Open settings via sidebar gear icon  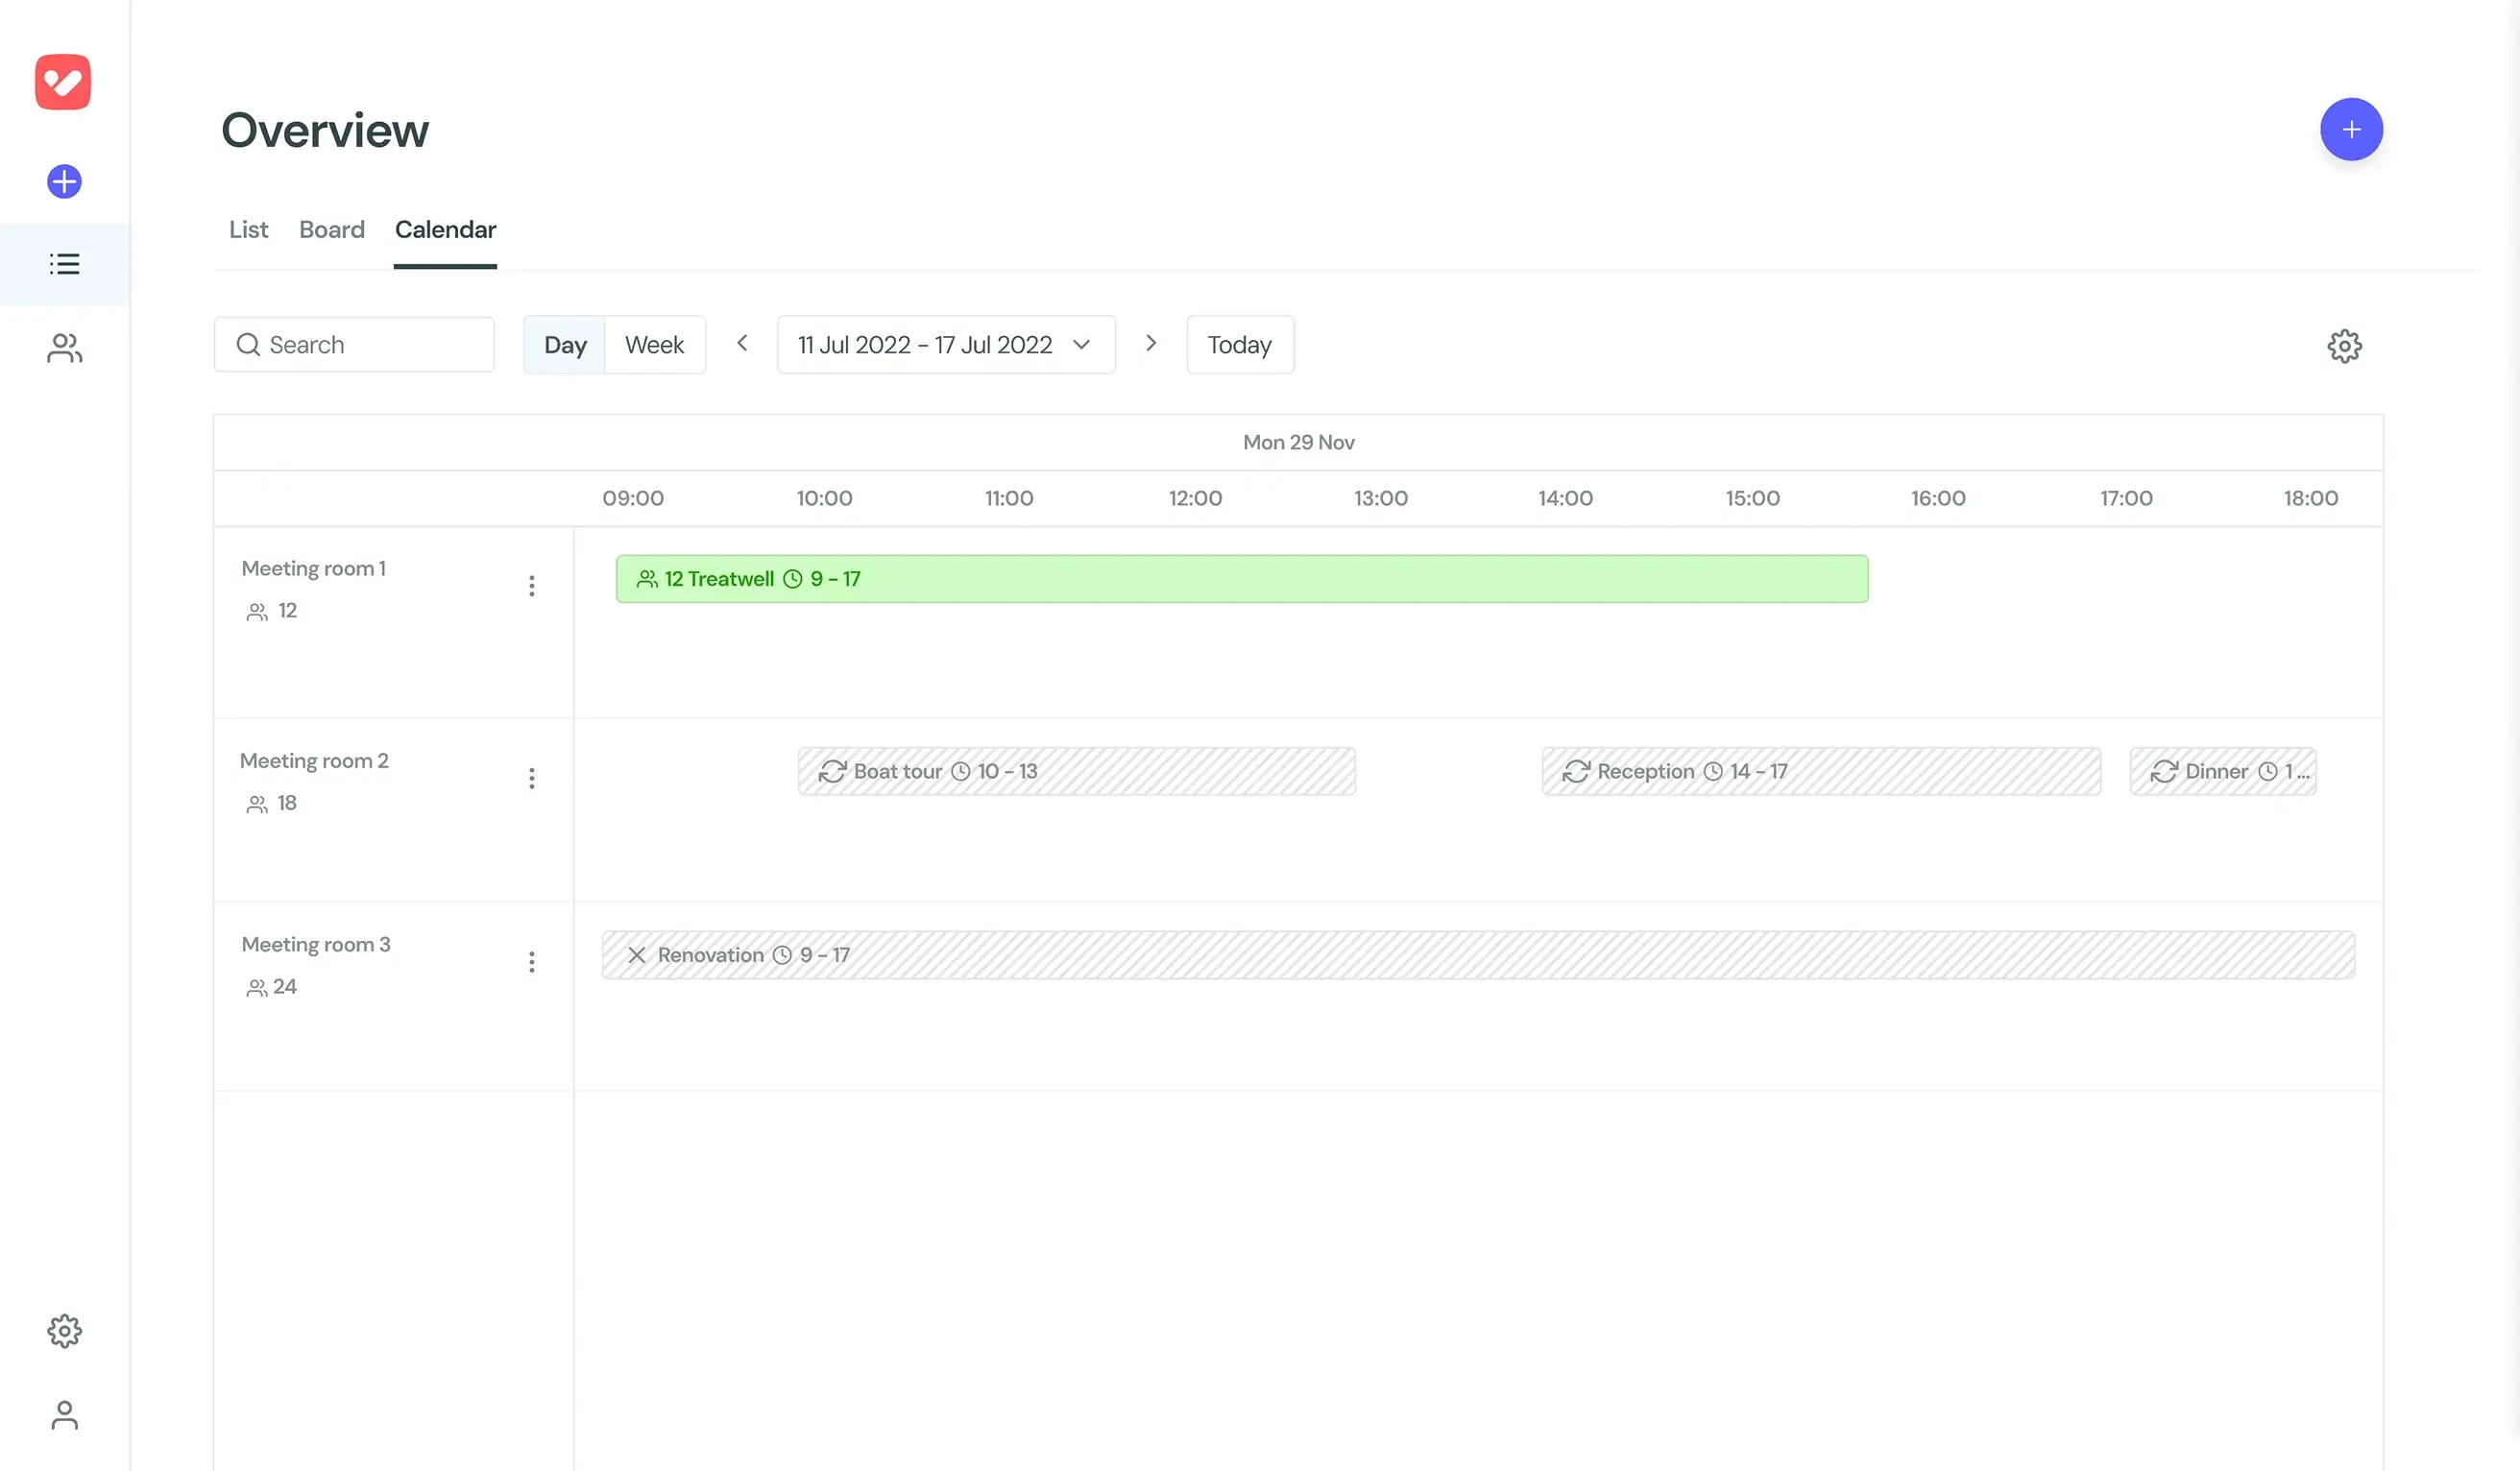(63, 1330)
